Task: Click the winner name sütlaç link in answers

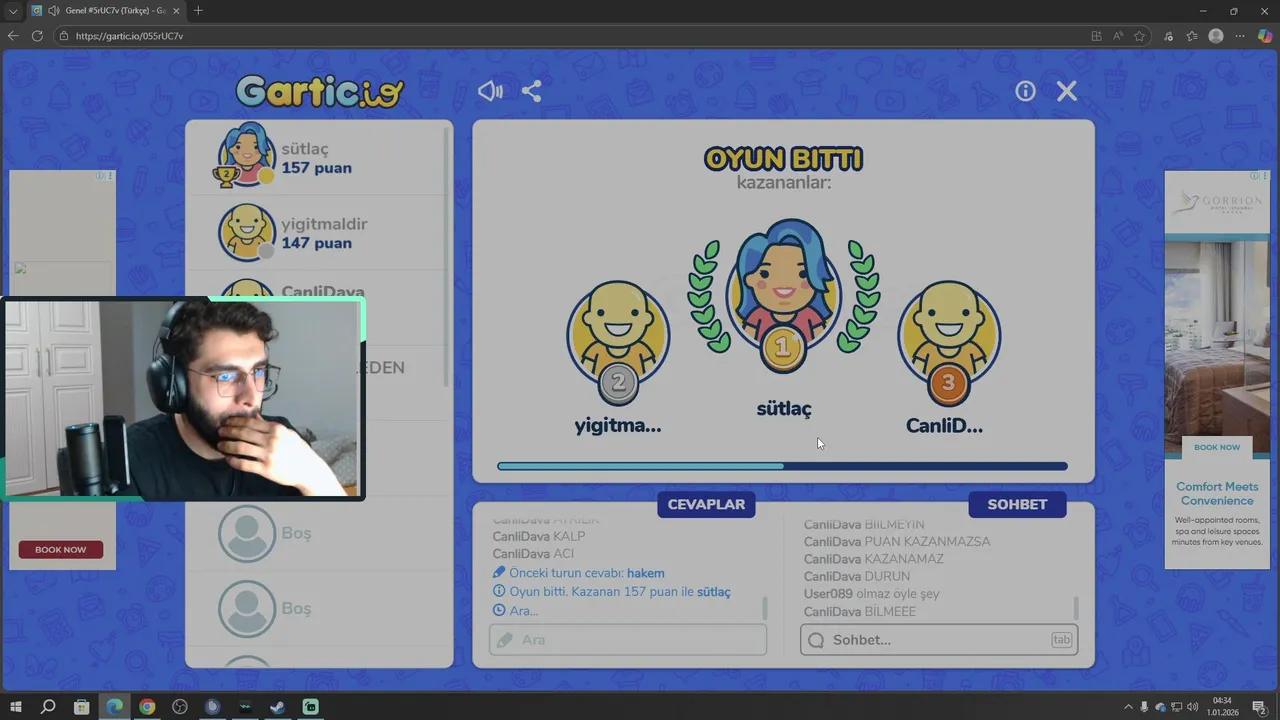Action: coord(713,592)
